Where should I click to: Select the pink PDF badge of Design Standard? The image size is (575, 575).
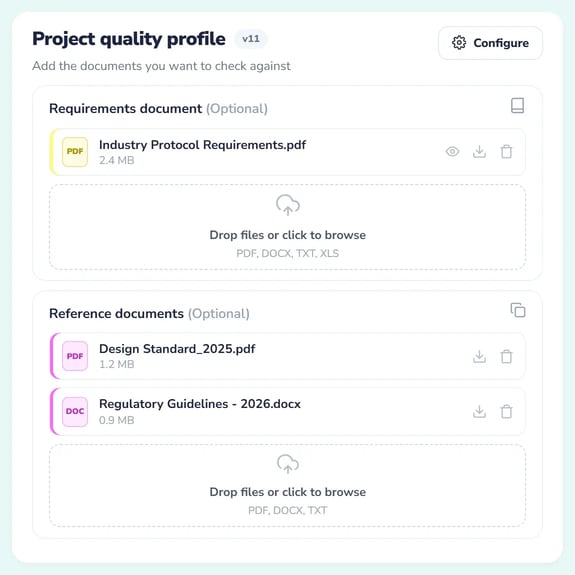pos(75,356)
